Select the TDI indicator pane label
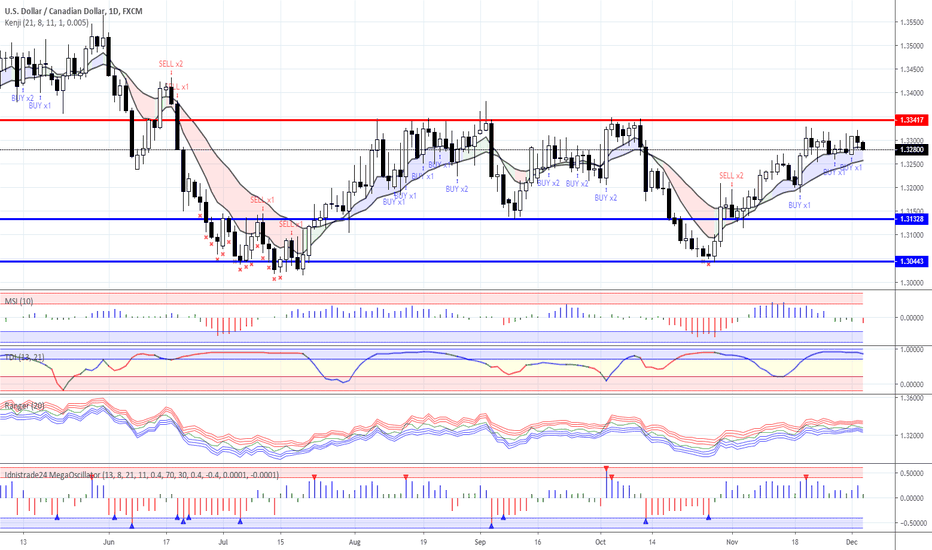This screenshot has width=932, height=550. (24, 356)
